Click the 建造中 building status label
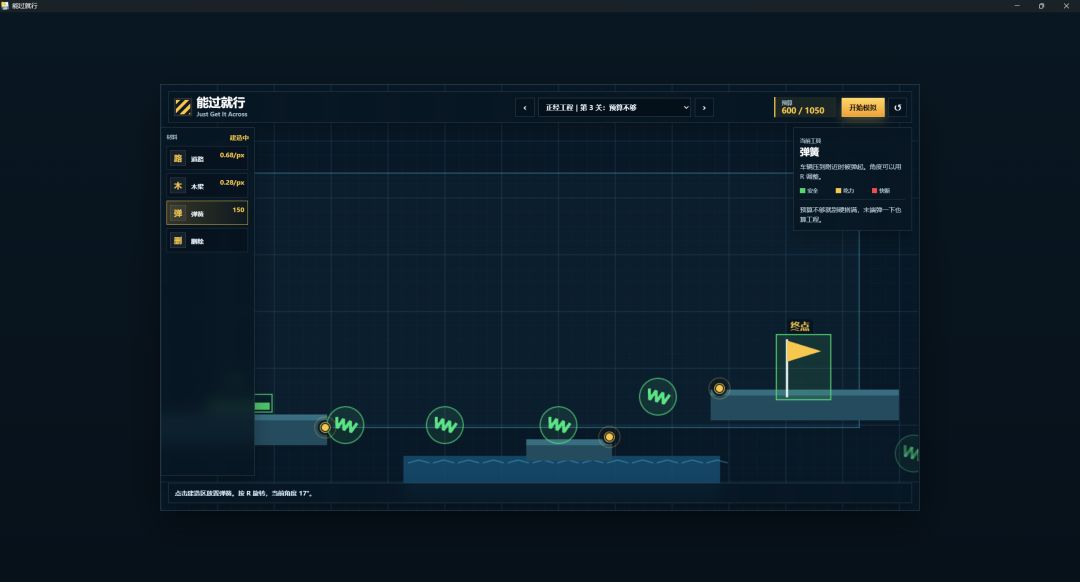Viewport: 1080px width, 582px height. click(239, 138)
